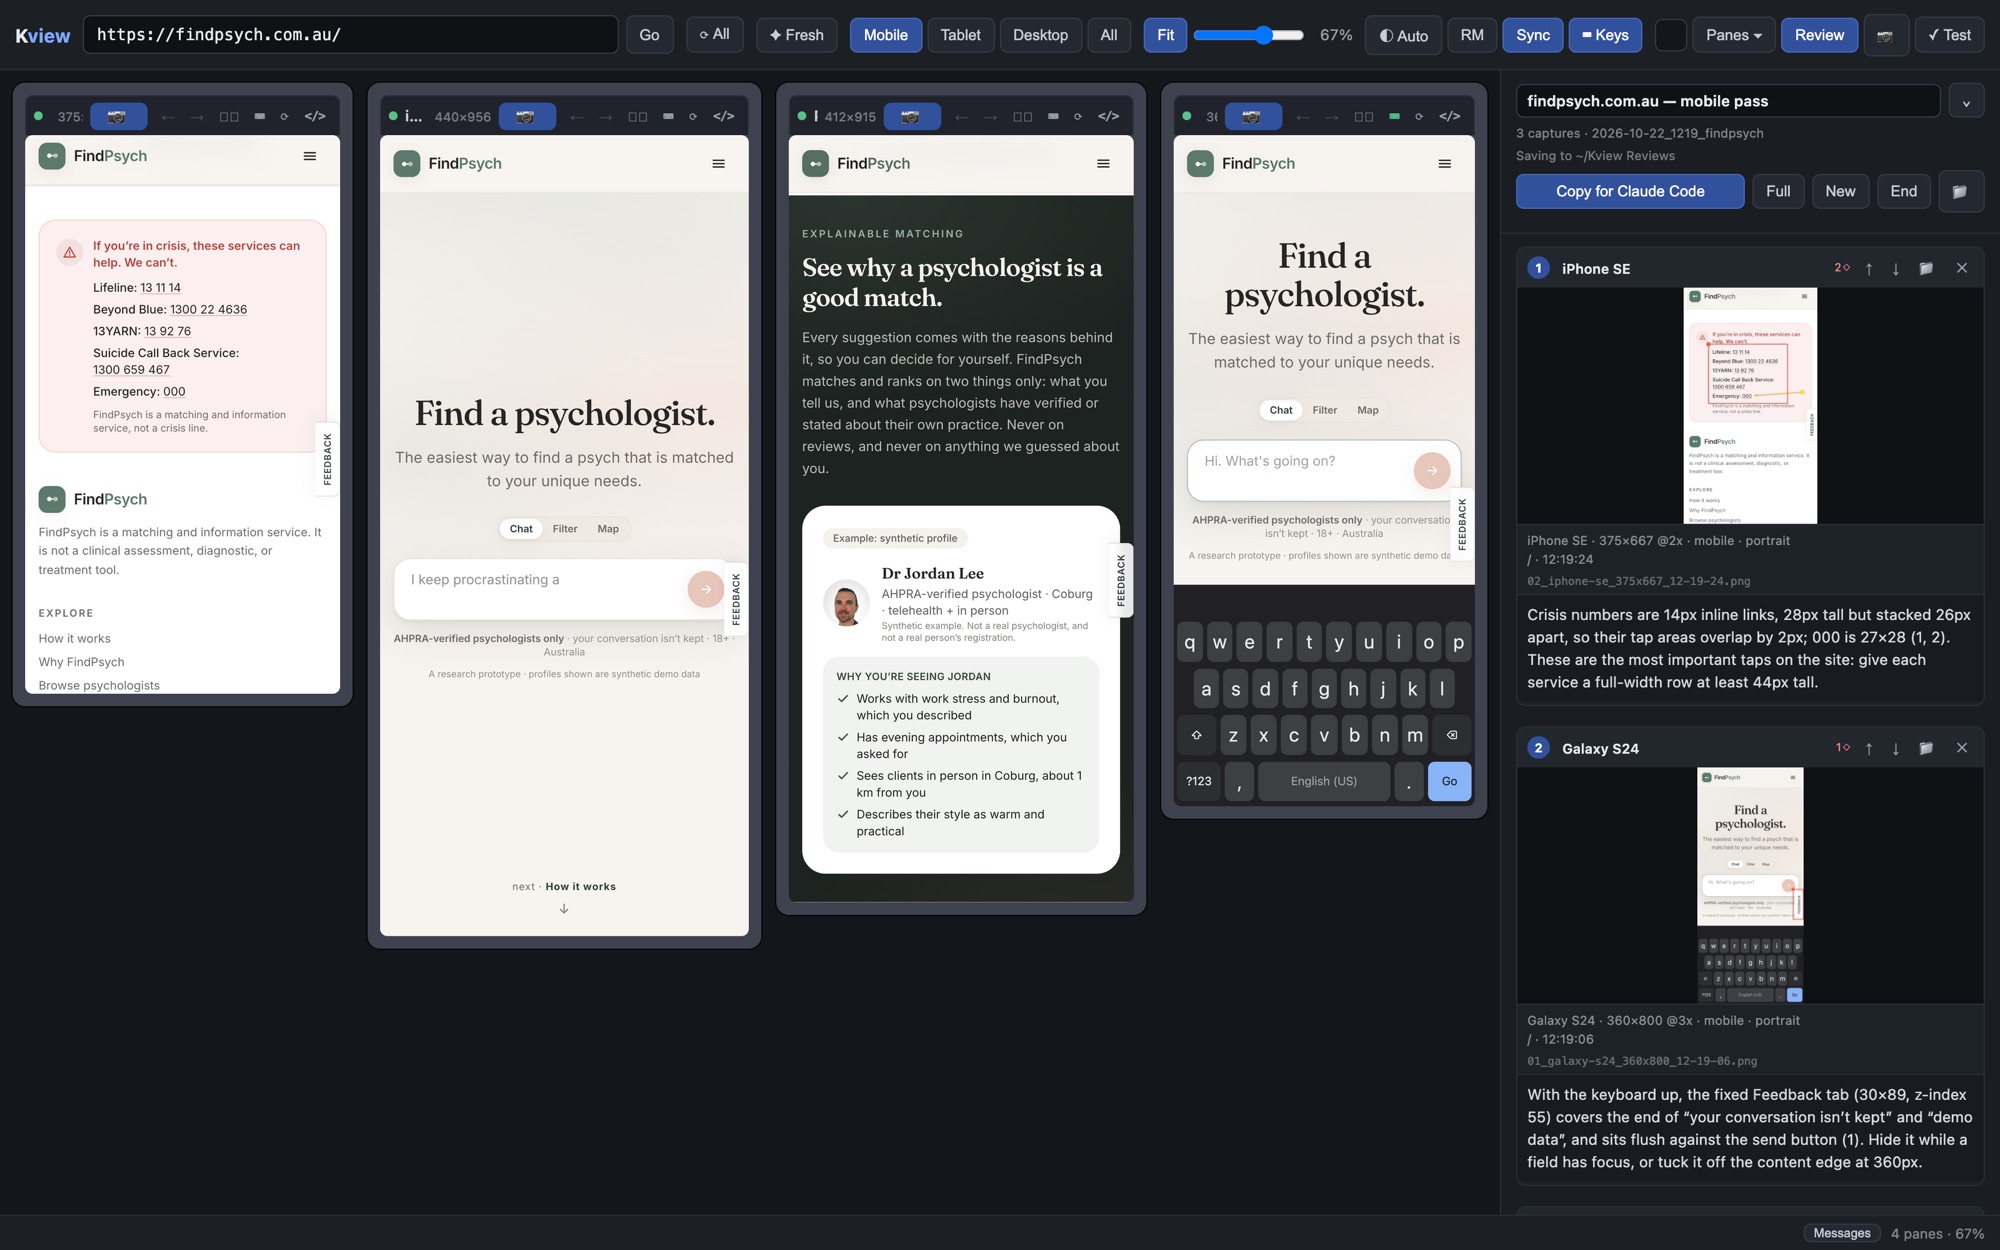Screen dimensions: 2000x1250
Task: Toggle the Sync button in the top toolbar
Action: (1532, 35)
